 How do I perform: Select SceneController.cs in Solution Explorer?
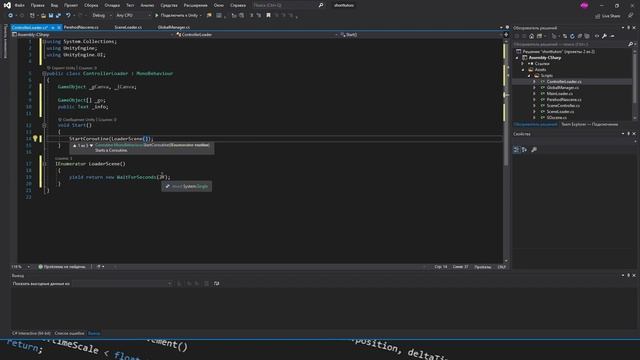point(563,106)
